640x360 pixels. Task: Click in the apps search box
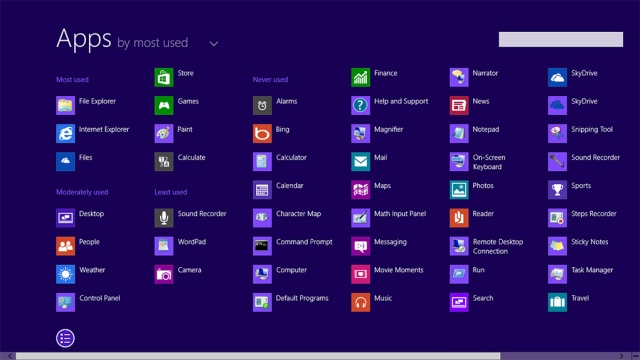coord(561,40)
